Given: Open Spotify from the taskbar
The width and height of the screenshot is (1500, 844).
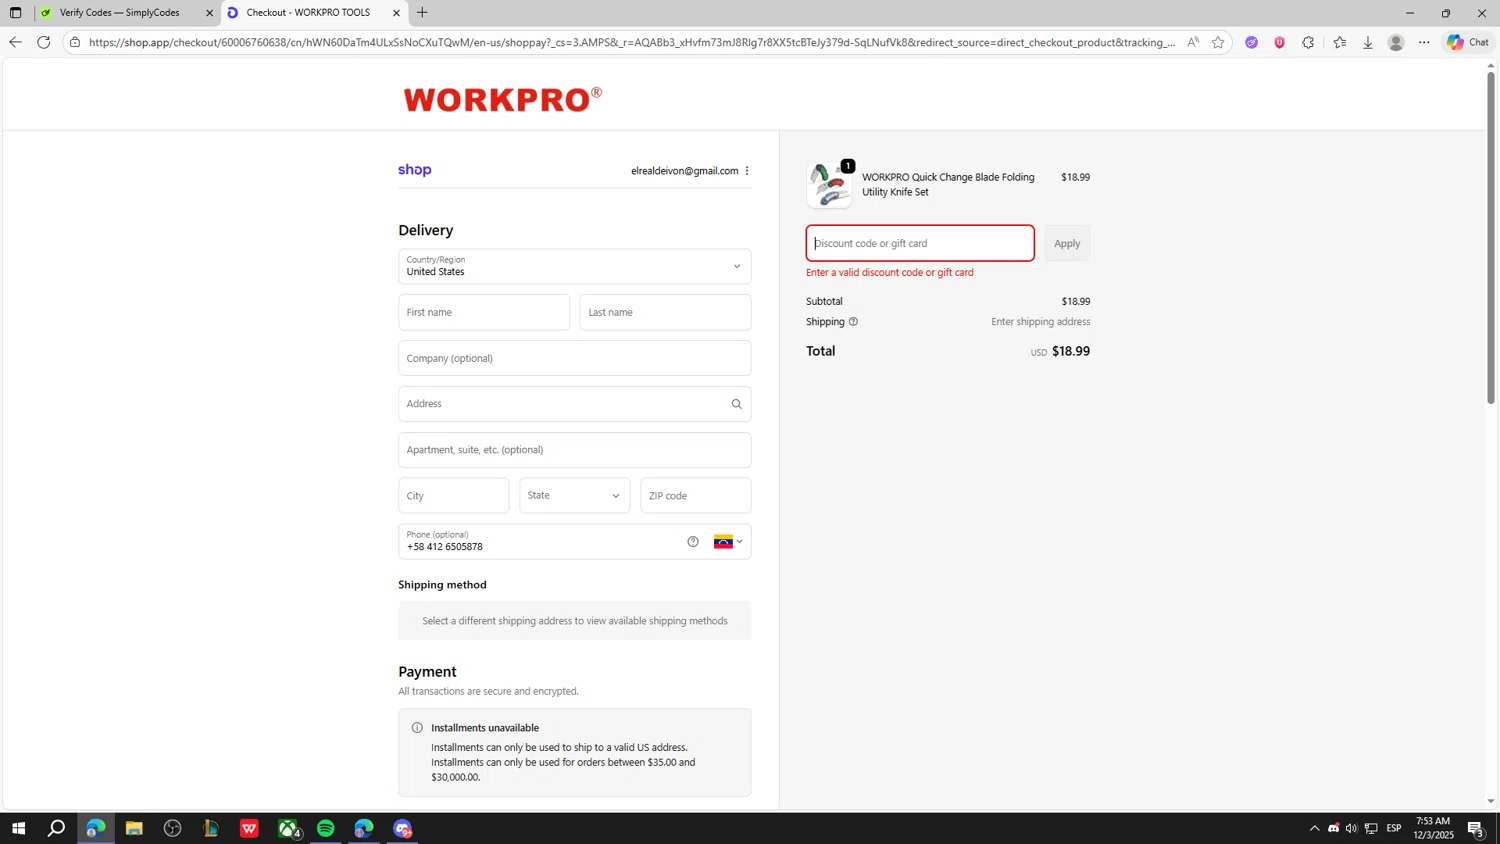Looking at the screenshot, I should (325, 828).
